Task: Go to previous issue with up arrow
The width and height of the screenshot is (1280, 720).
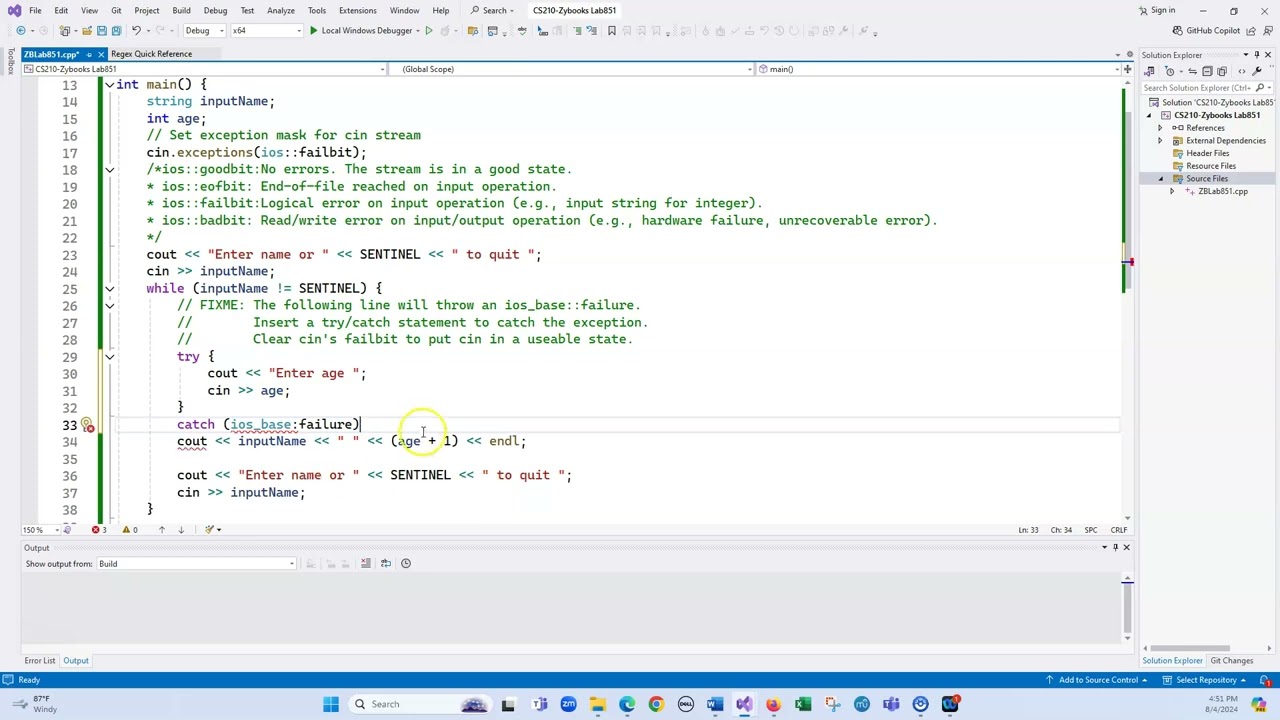Action: [x=161, y=530]
